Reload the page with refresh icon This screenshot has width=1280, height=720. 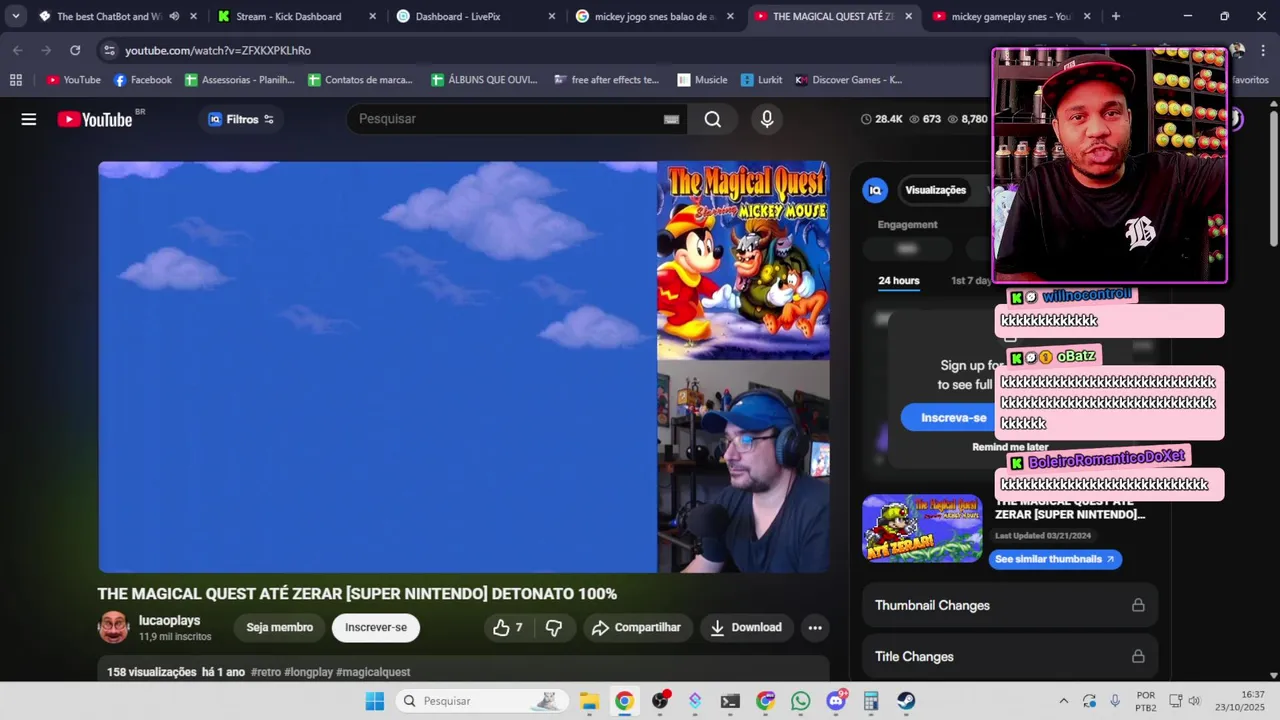coord(75,50)
